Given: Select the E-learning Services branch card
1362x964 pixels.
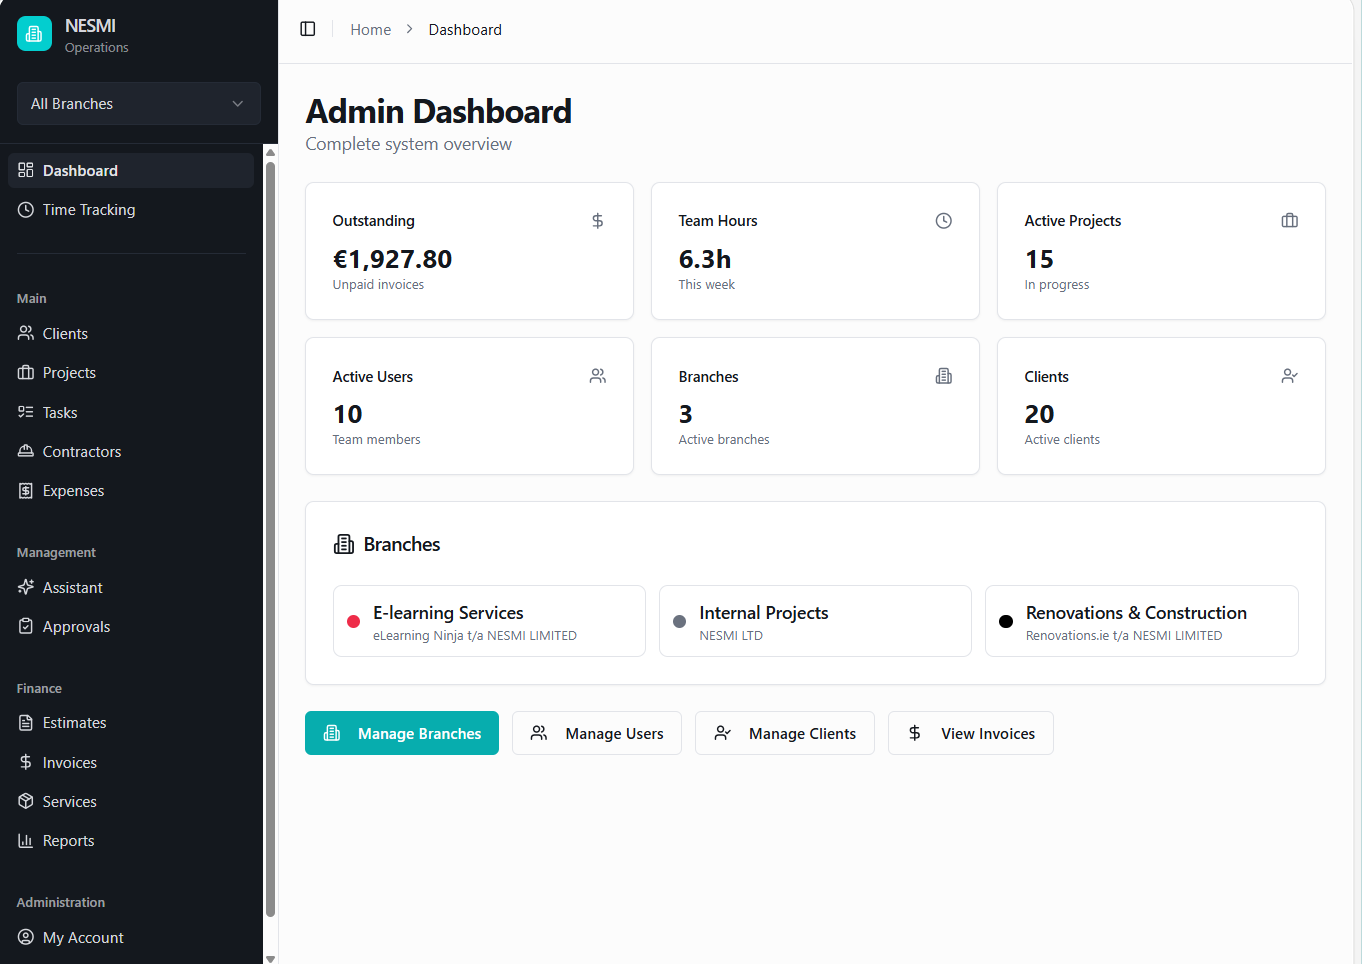Looking at the screenshot, I should point(489,621).
